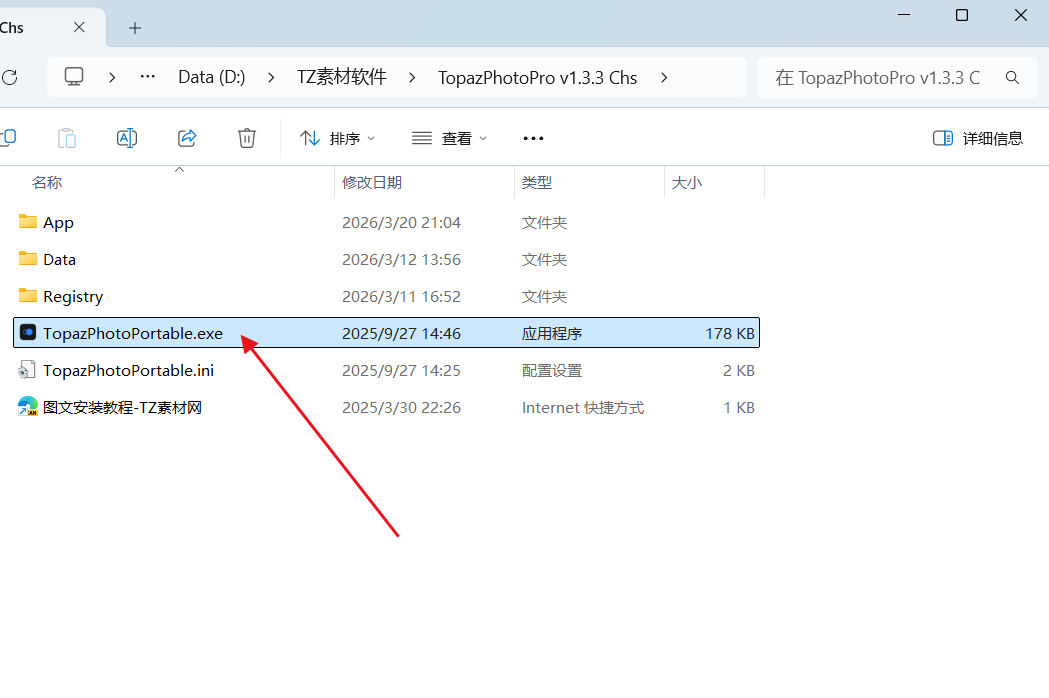This screenshot has width=1049, height=698.
Task: Click date 2026/3/11 16:52
Action: [401, 296]
